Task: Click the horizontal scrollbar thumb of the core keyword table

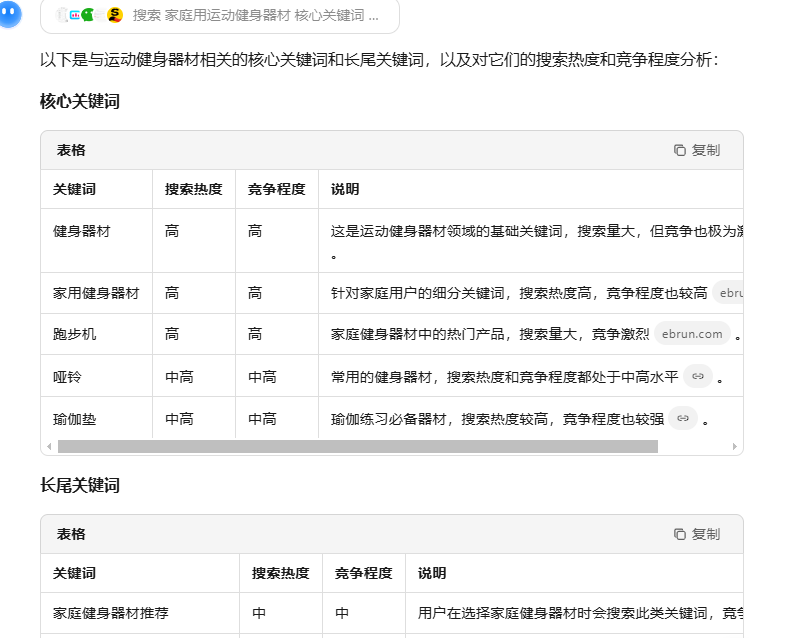Action: point(357,446)
